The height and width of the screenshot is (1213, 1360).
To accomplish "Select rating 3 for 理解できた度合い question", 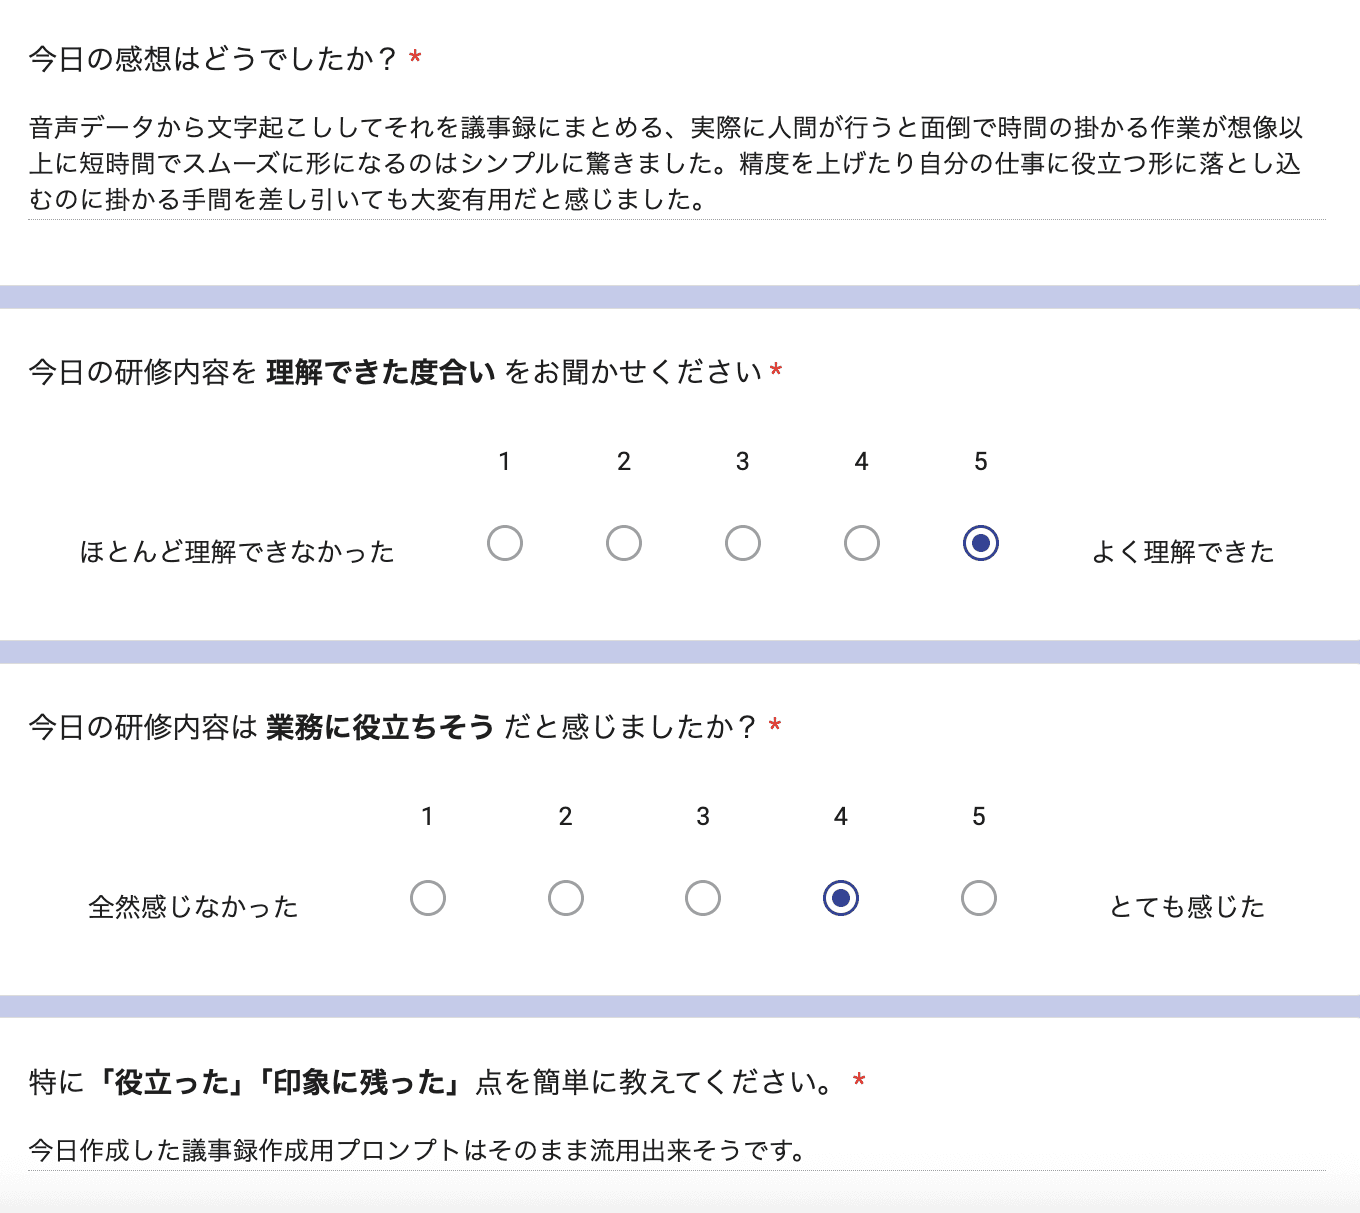I will tap(742, 543).
